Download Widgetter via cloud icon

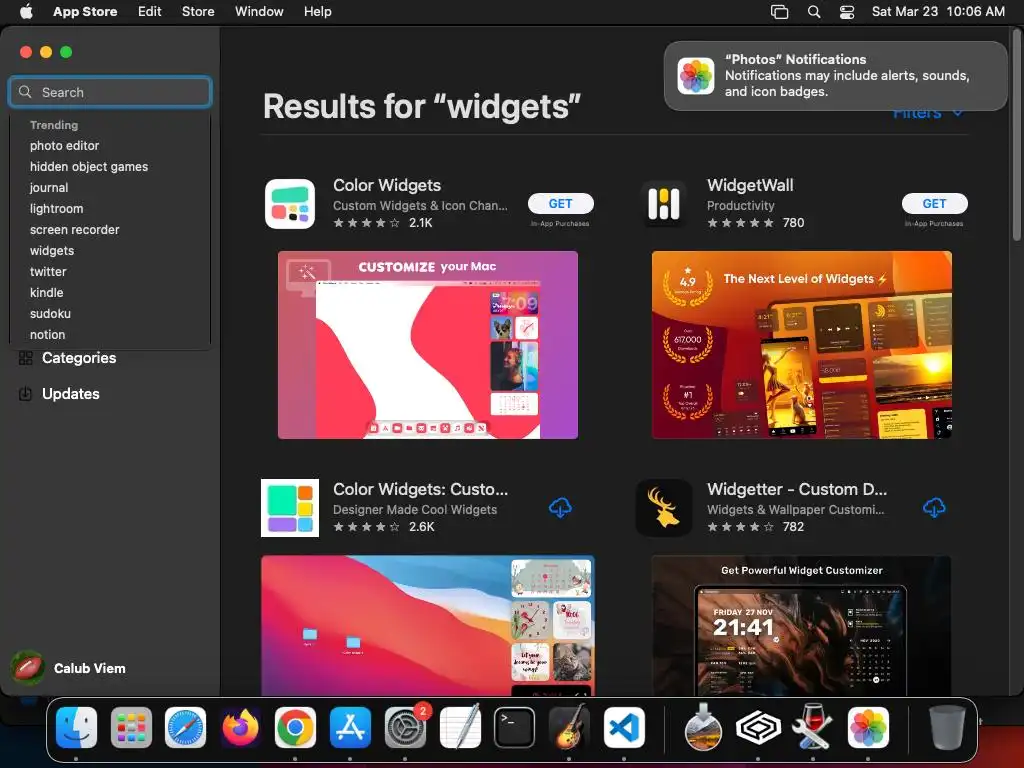(935, 507)
